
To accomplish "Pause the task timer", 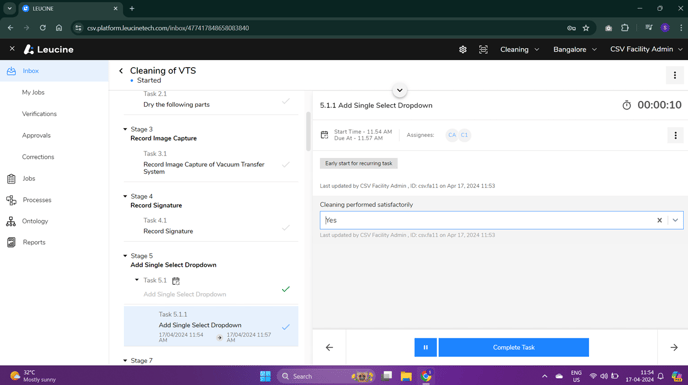I will click(x=425, y=347).
